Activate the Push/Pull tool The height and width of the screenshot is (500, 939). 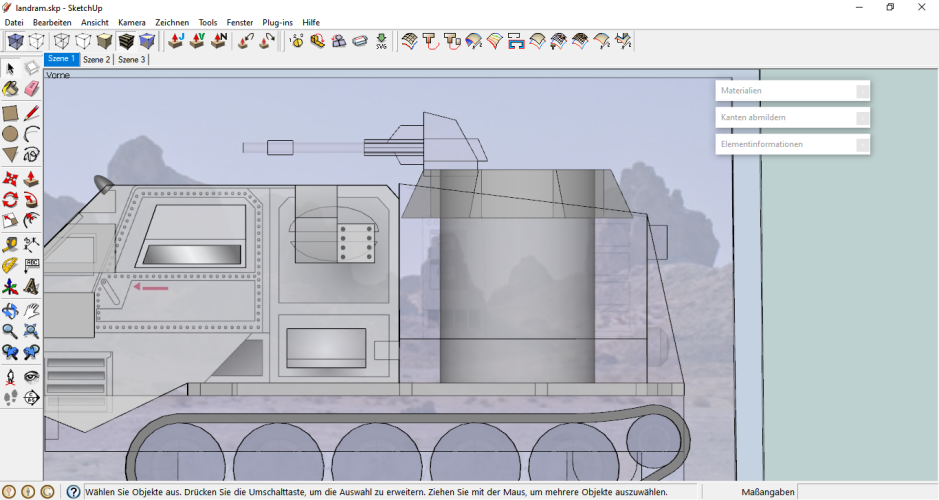(31, 178)
